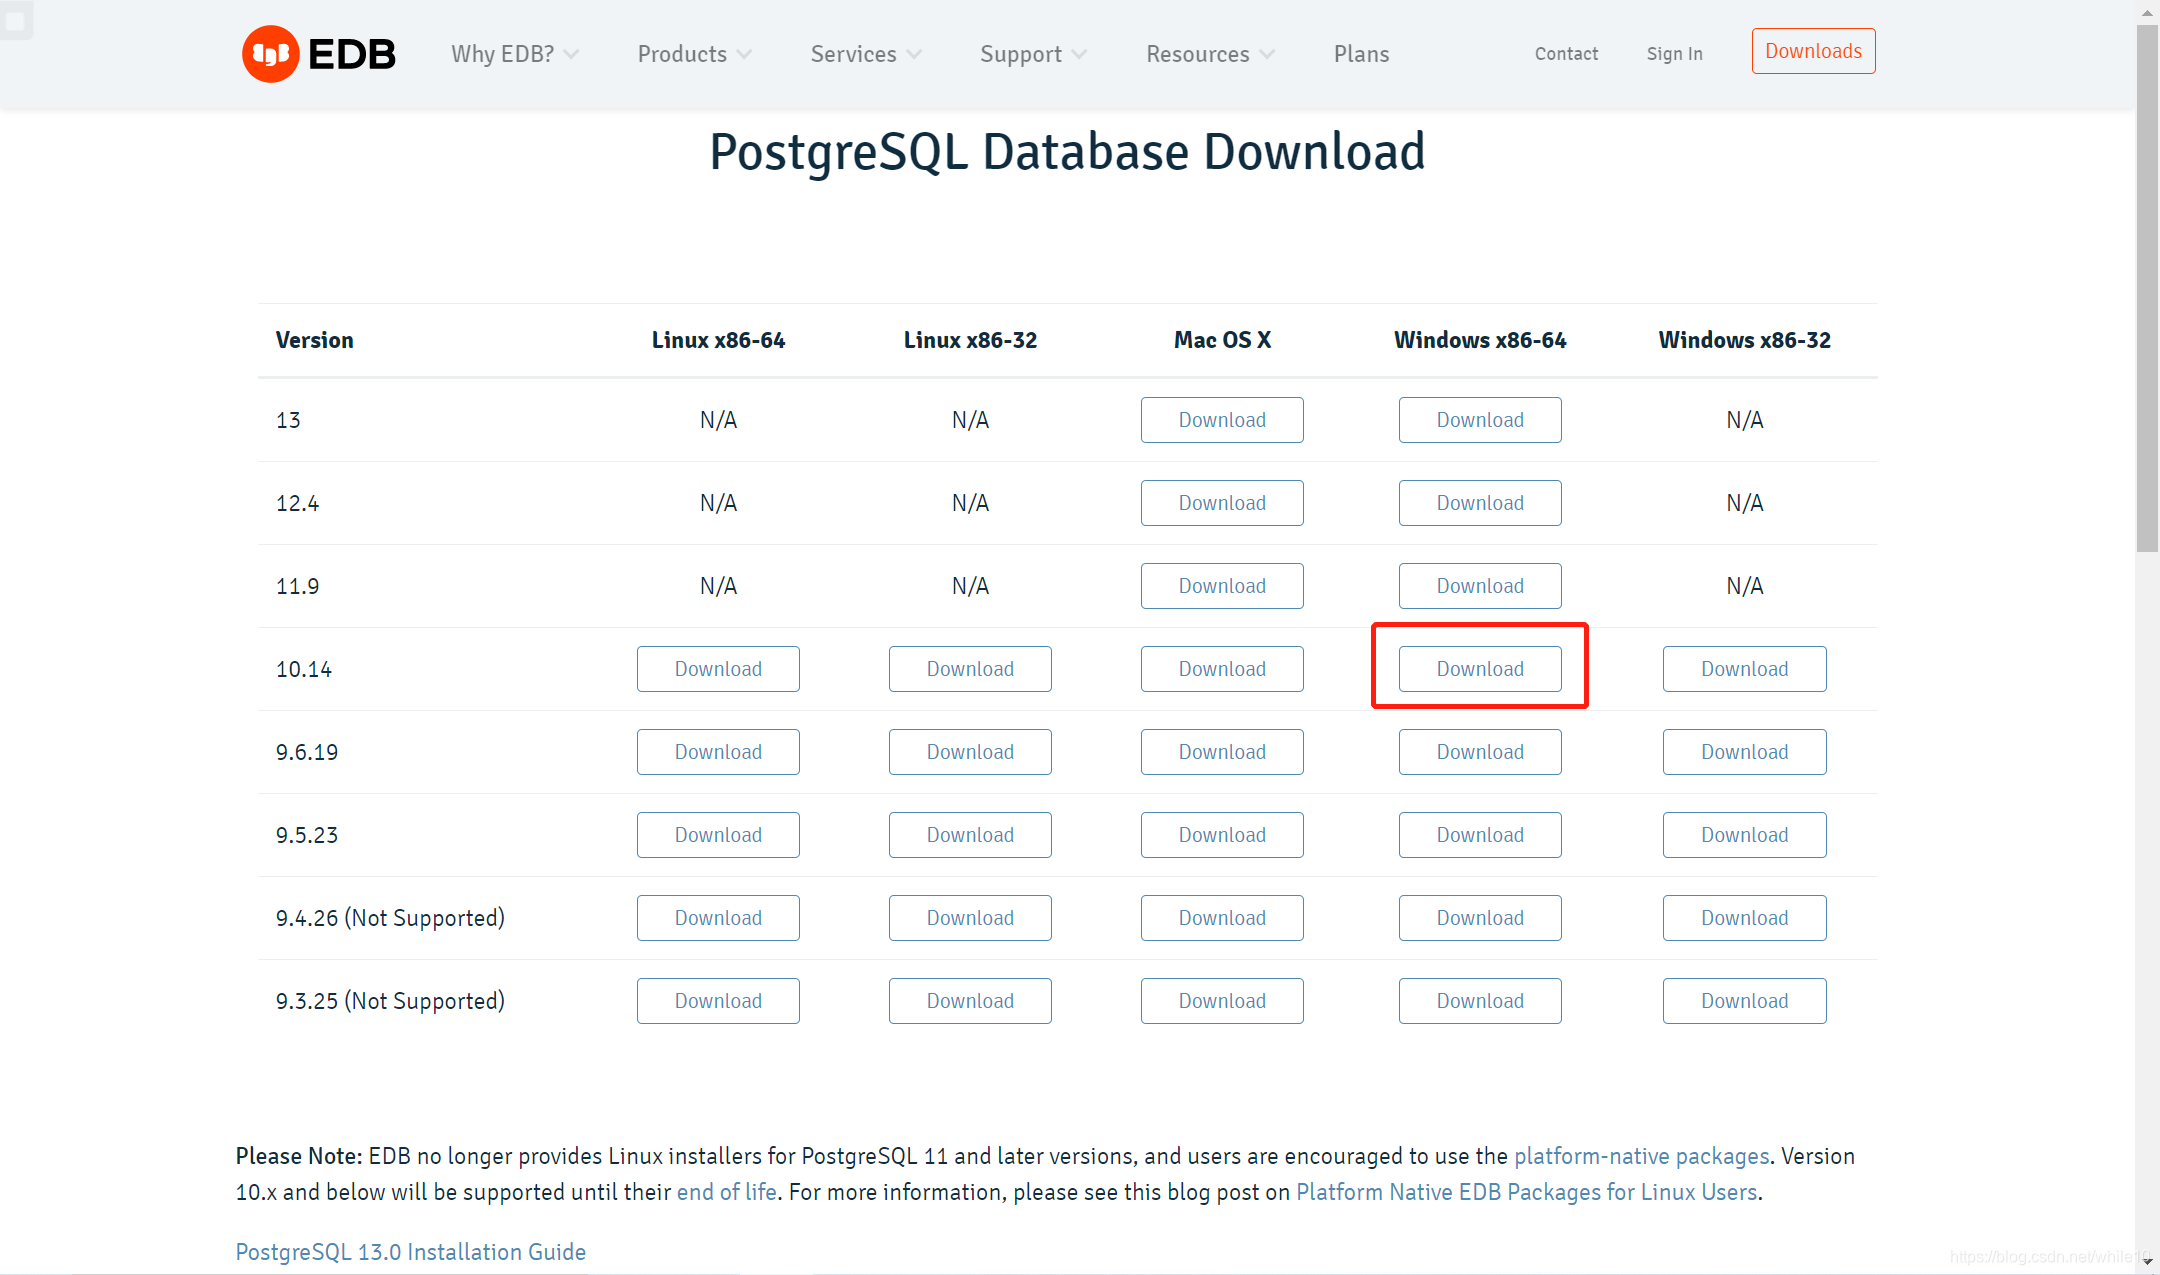Open the Plans page

click(x=1361, y=54)
